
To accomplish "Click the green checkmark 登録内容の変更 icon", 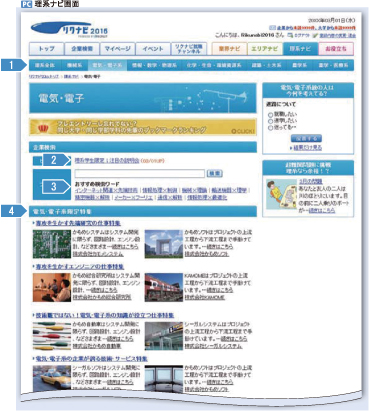I will coord(315,35).
